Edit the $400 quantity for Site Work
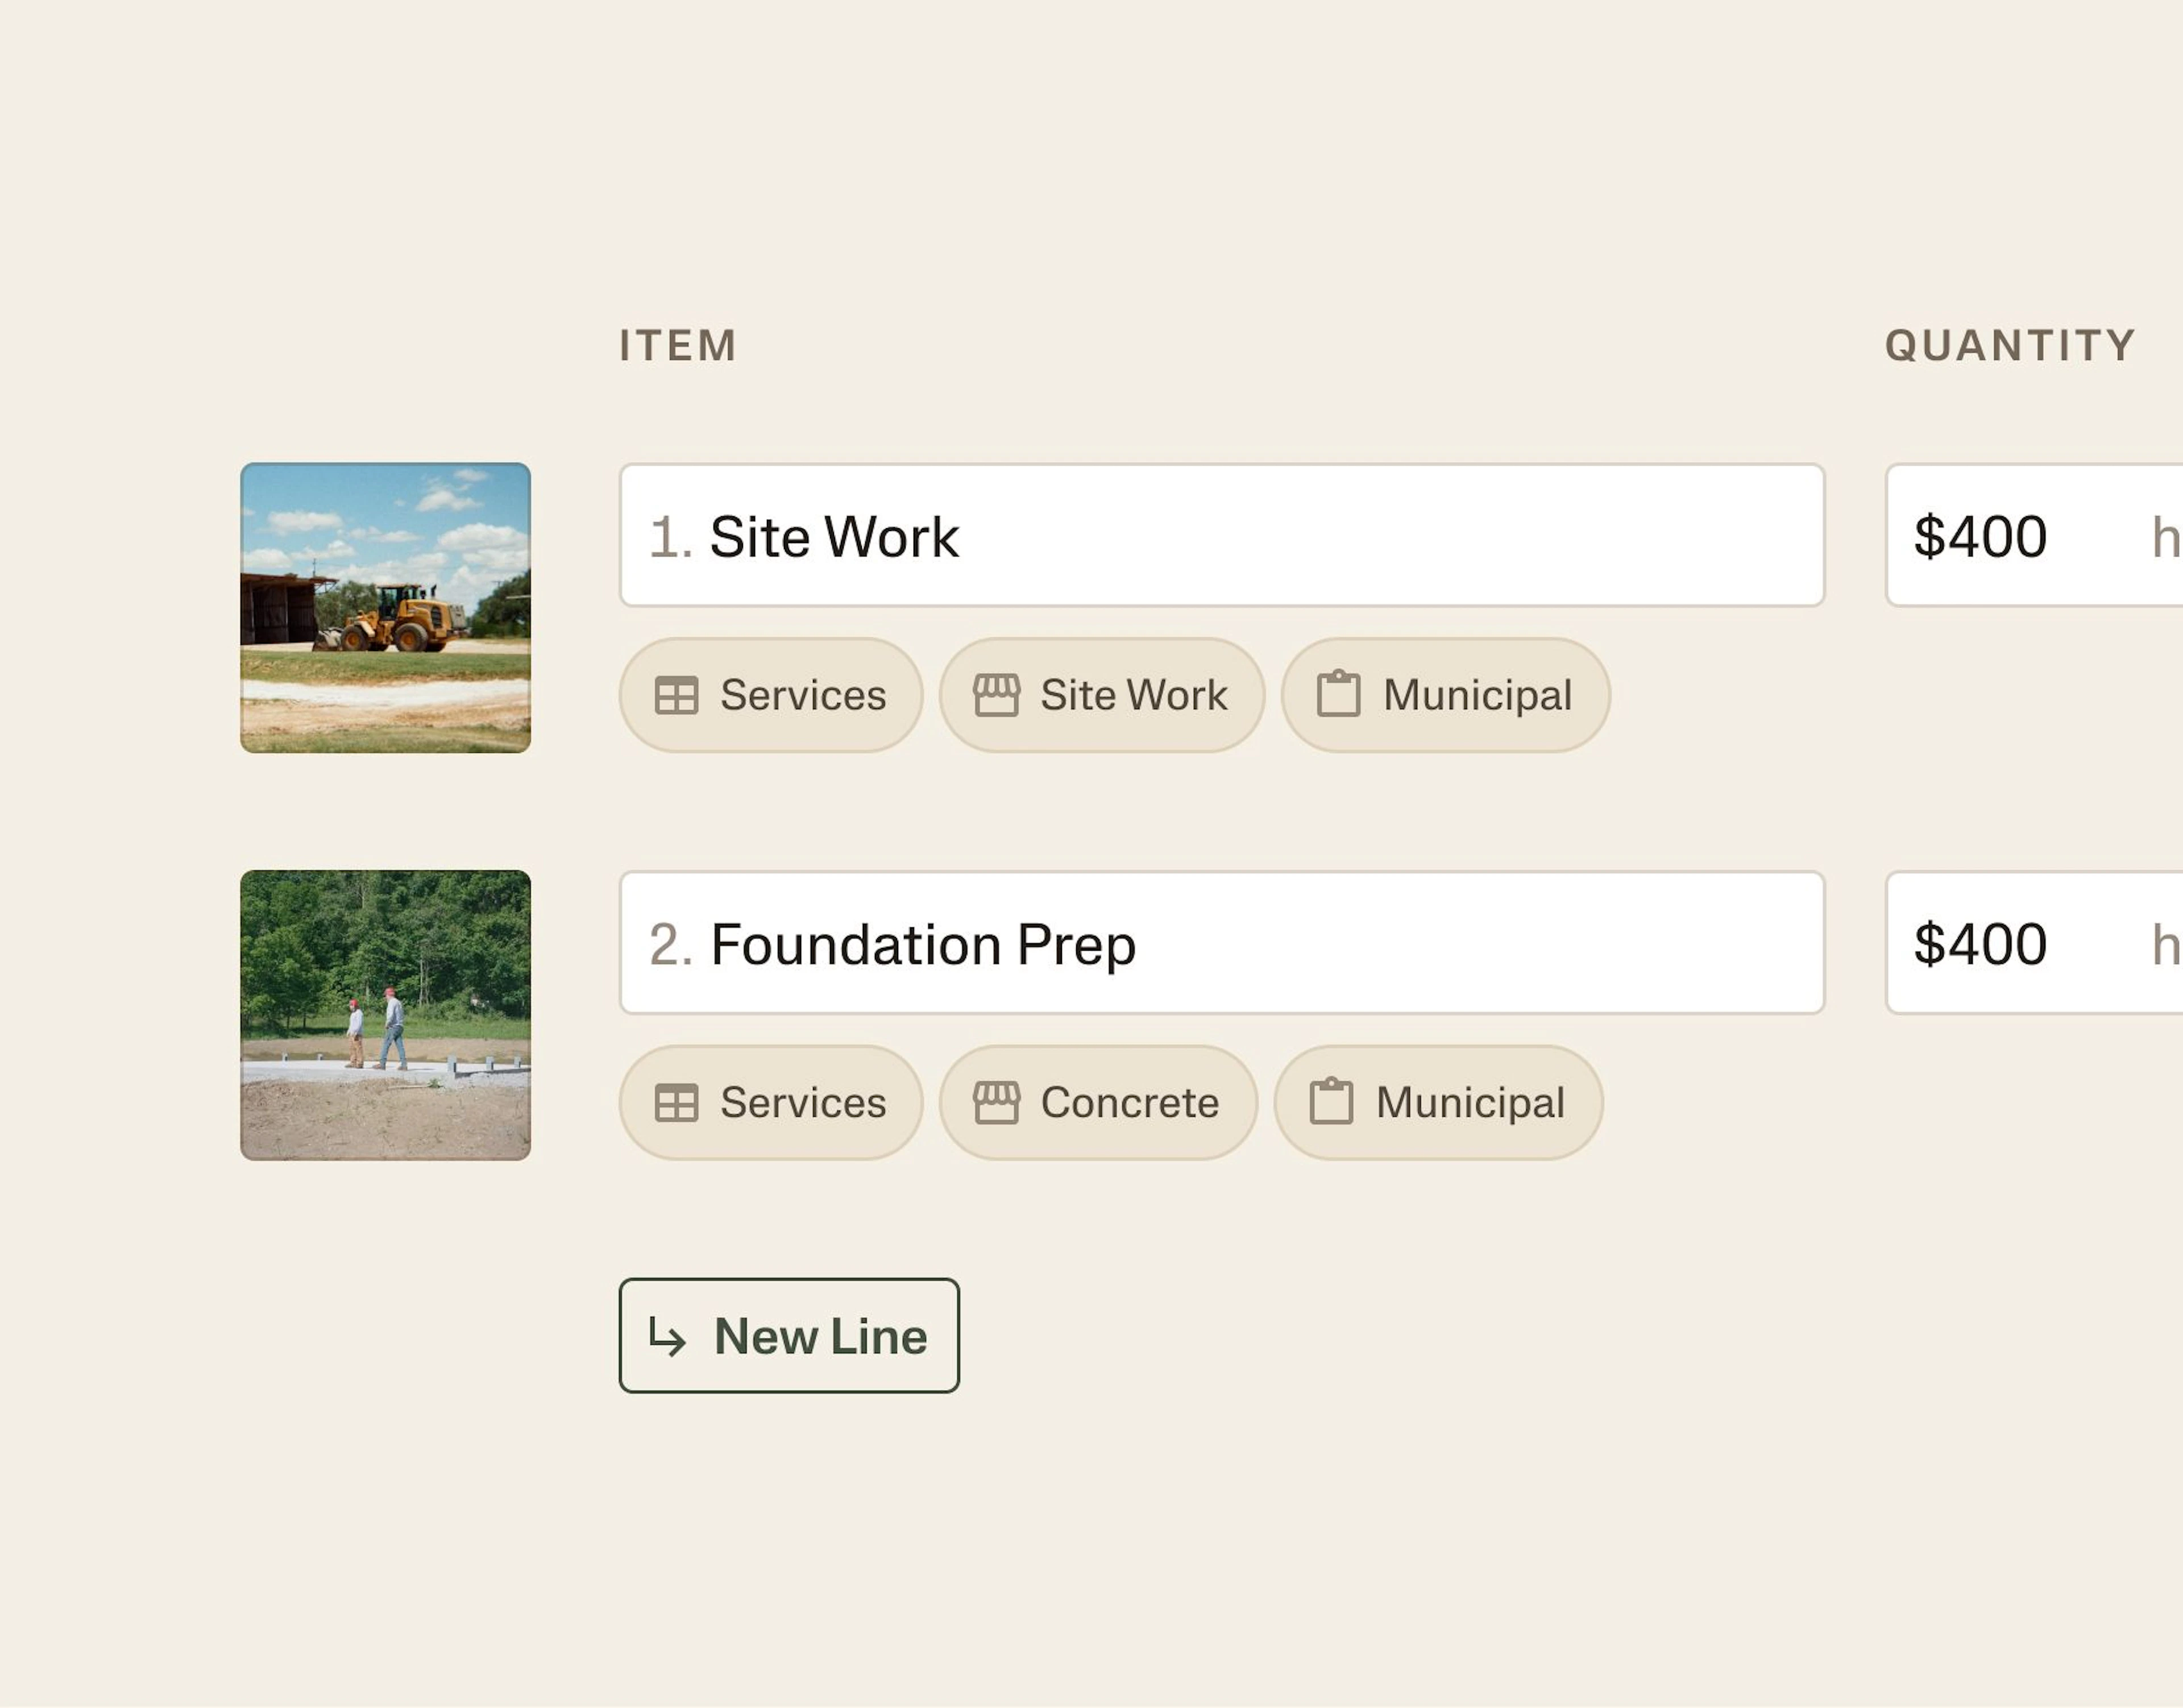 [x=2034, y=535]
